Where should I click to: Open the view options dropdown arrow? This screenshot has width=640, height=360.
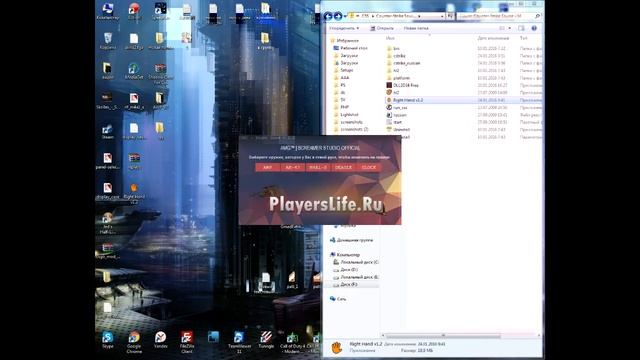509,28
